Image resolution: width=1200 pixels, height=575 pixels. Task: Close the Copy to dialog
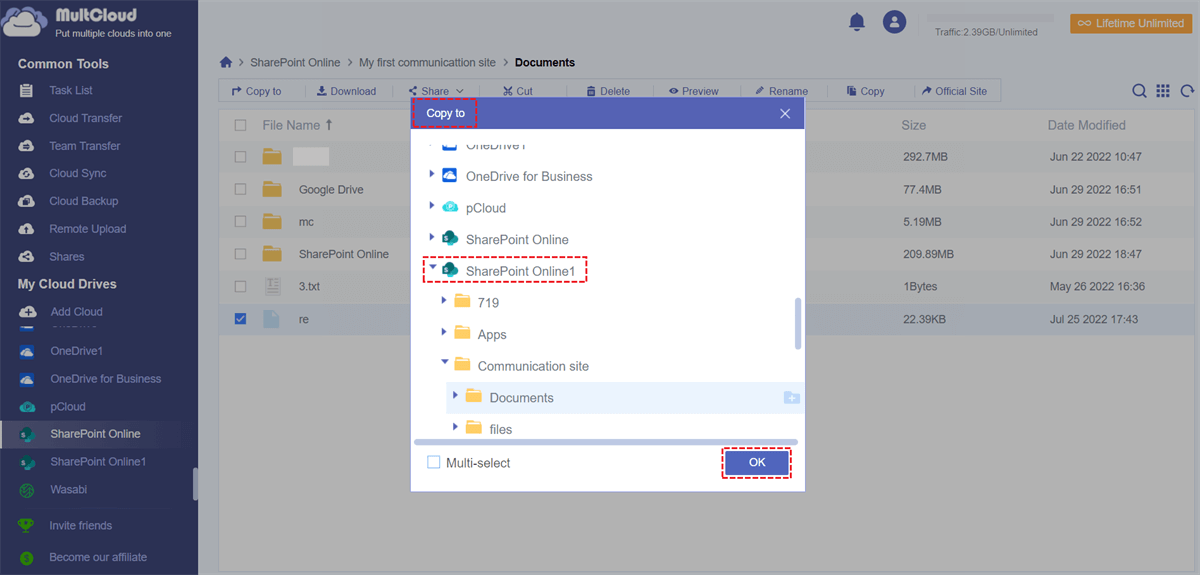coord(785,114)
